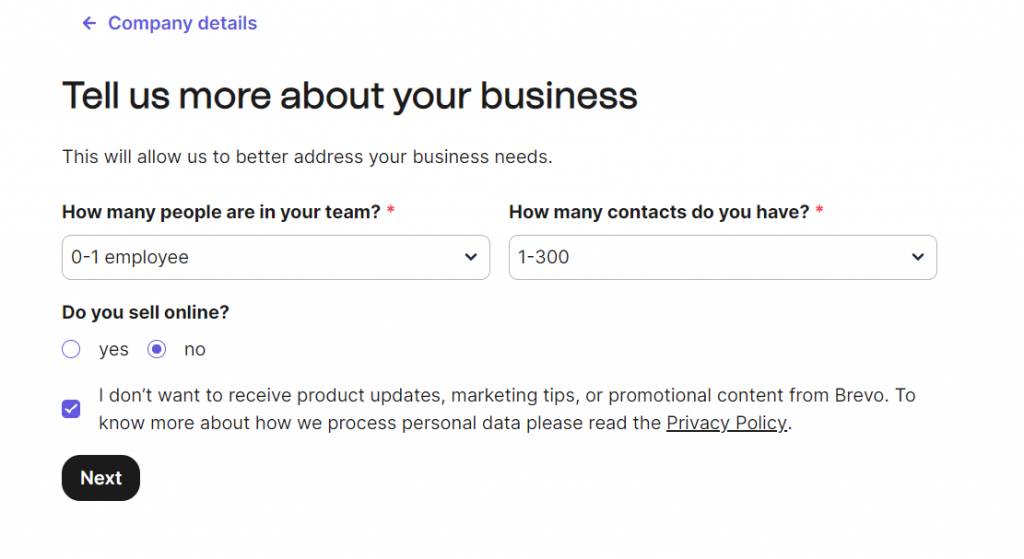1024x559 pixels.
Task: Click the "no" label text
Action: tap(195, 349)
